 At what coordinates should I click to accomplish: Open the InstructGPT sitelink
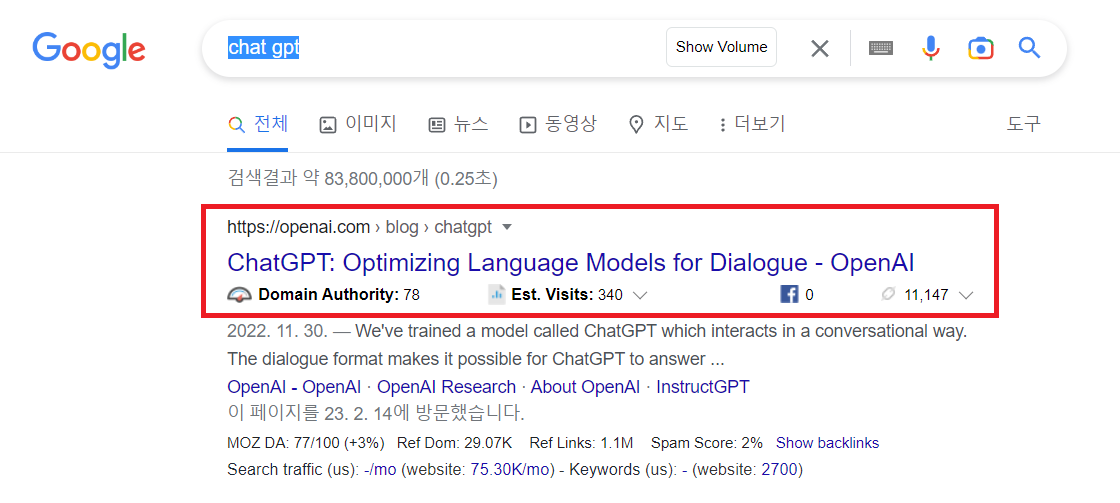coord(703,387)
